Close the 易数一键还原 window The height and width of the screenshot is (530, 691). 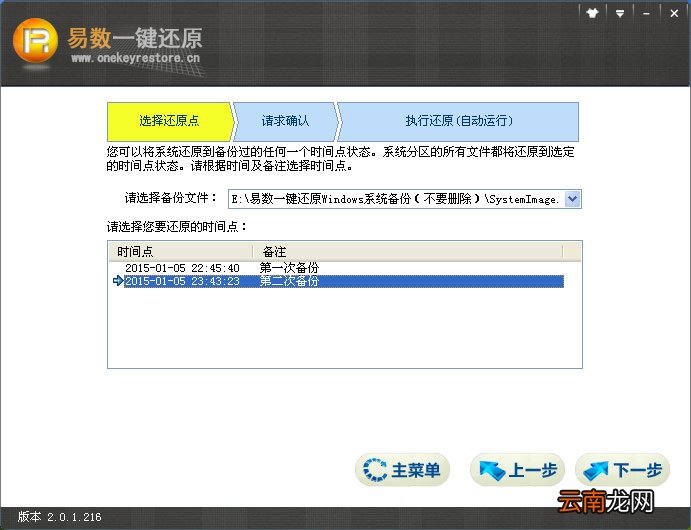tap(674, 13)
